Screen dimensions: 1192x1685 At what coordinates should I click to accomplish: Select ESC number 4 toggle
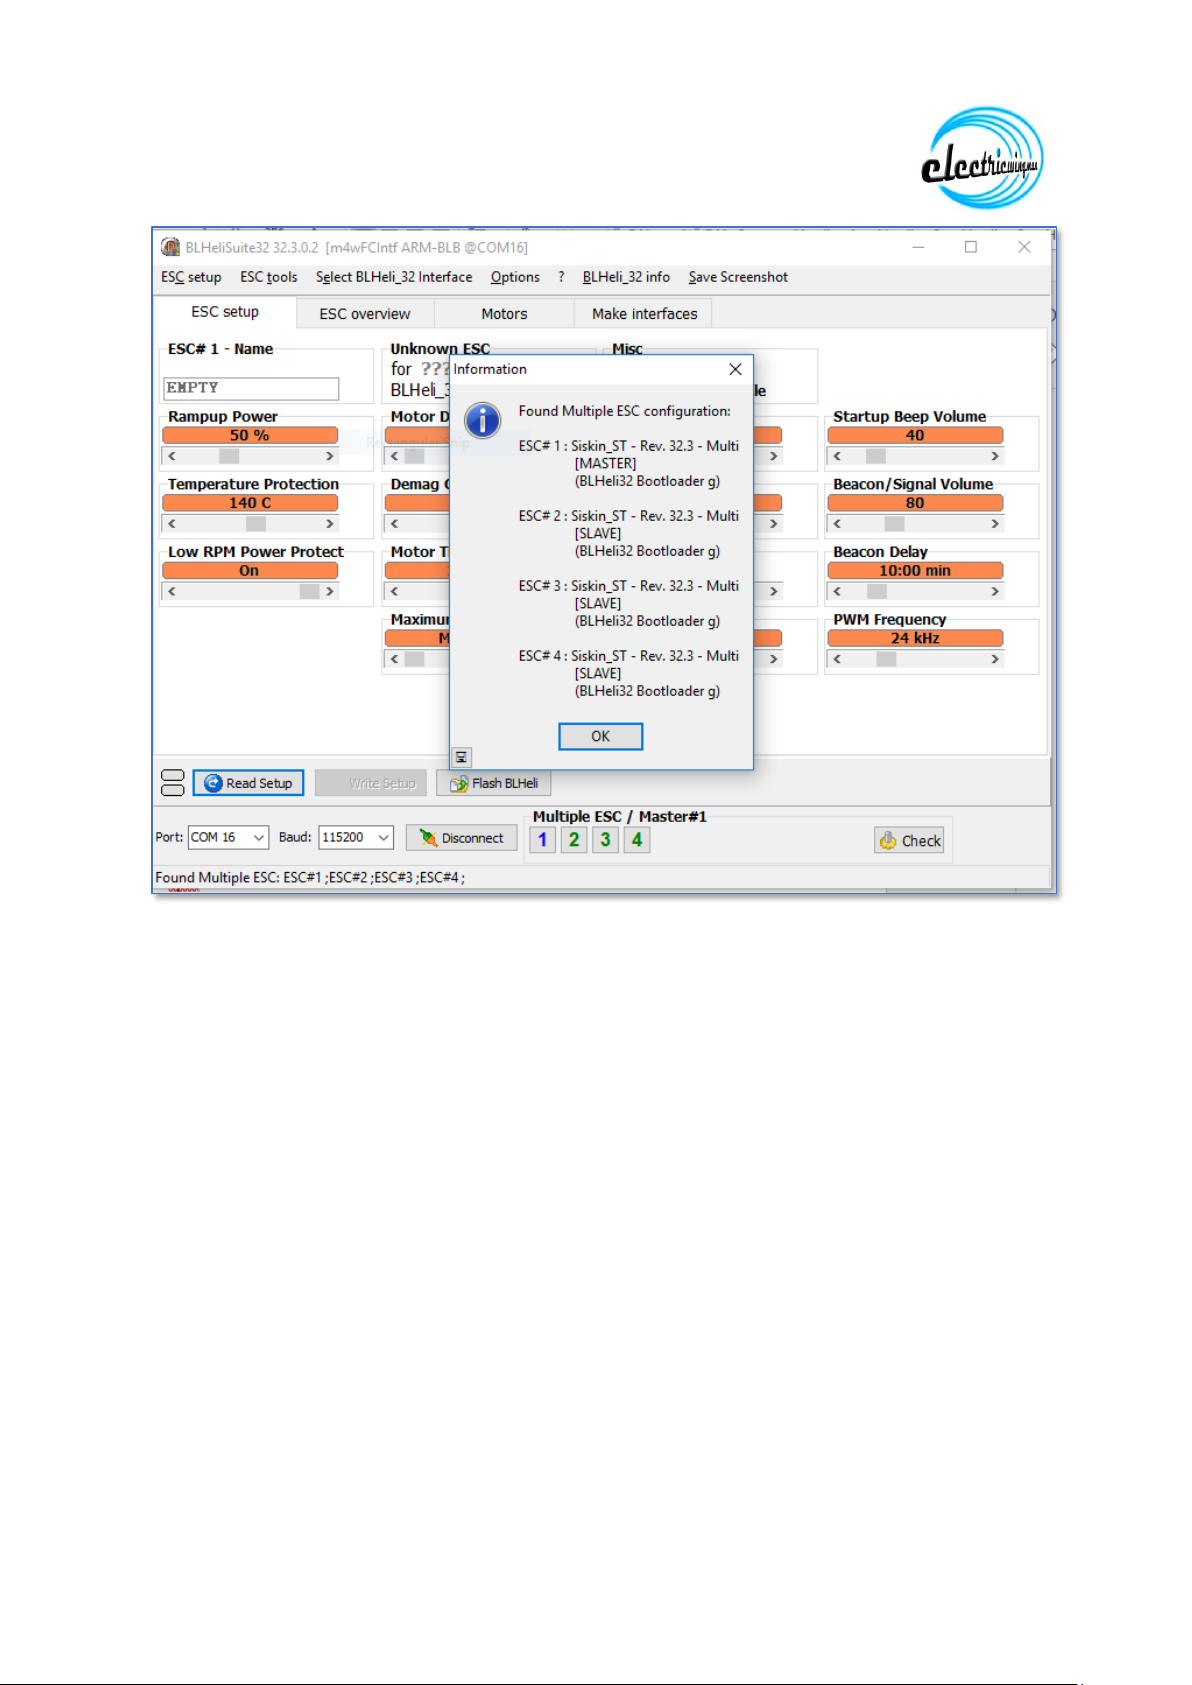[637, 840]
